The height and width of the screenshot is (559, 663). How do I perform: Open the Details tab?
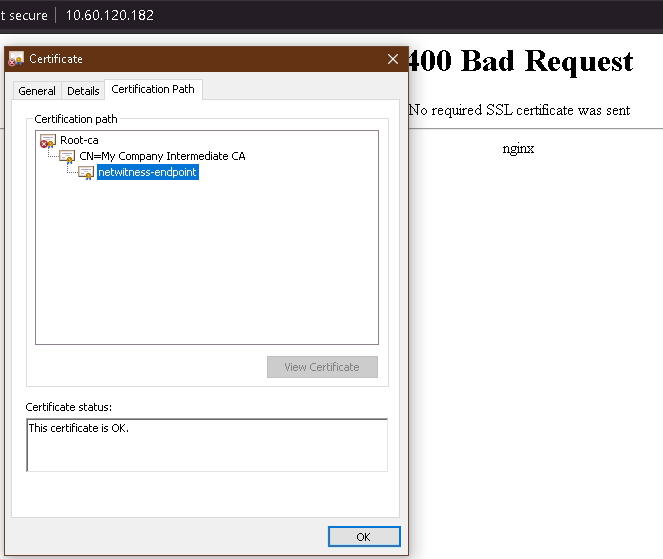point(83,91)
